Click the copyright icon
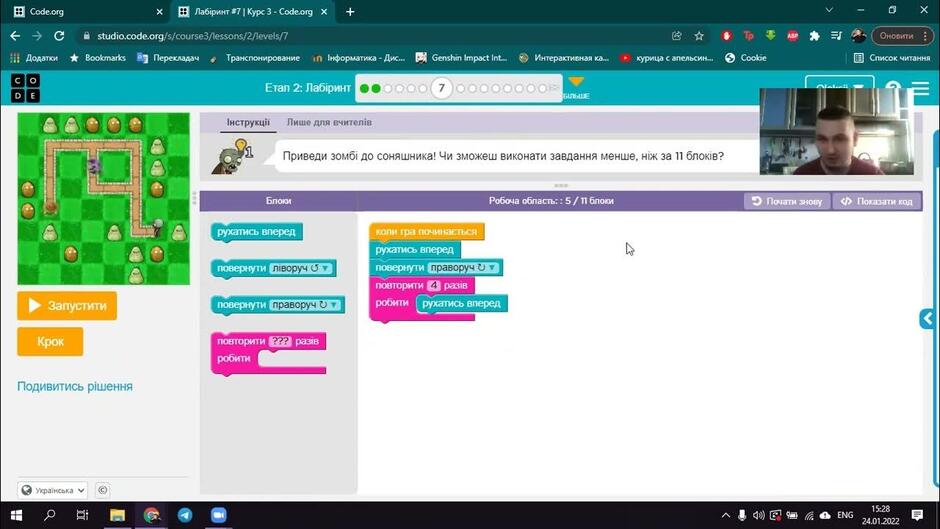The width and height of the screenshot is (940, 529). click(103, 490)
